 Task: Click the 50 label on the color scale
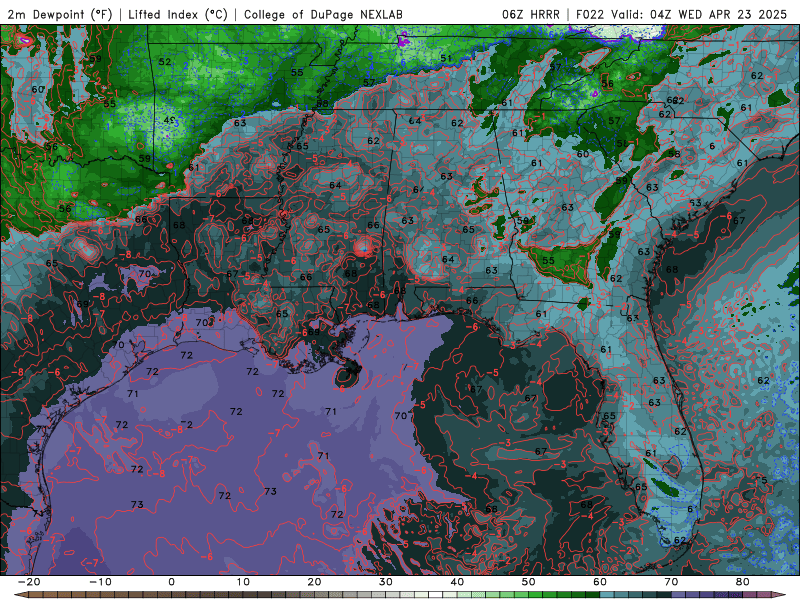pos(529,582)
